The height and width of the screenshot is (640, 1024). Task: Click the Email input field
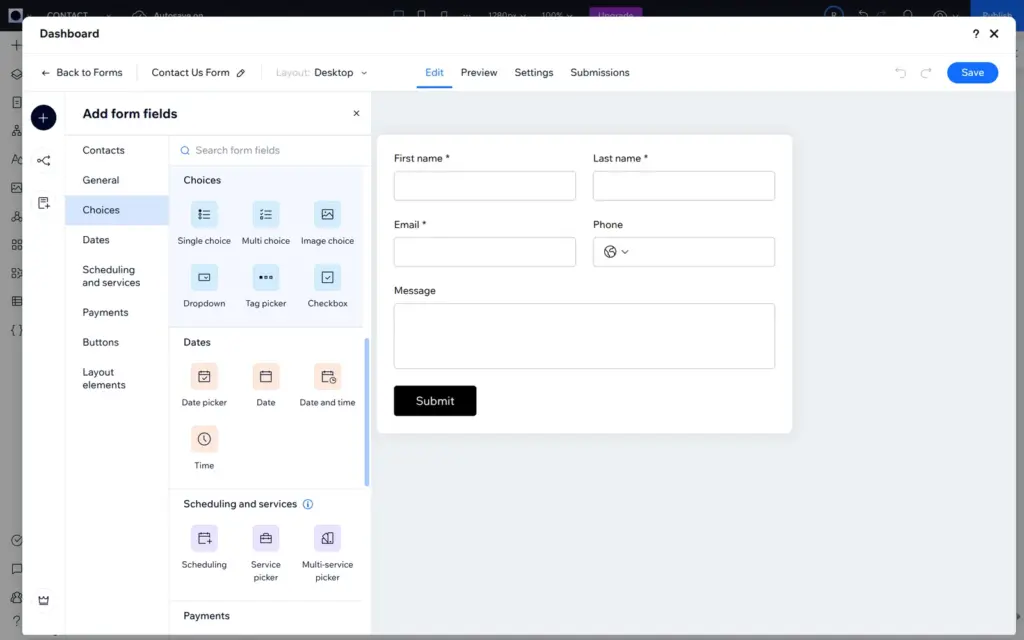point(485,252)
